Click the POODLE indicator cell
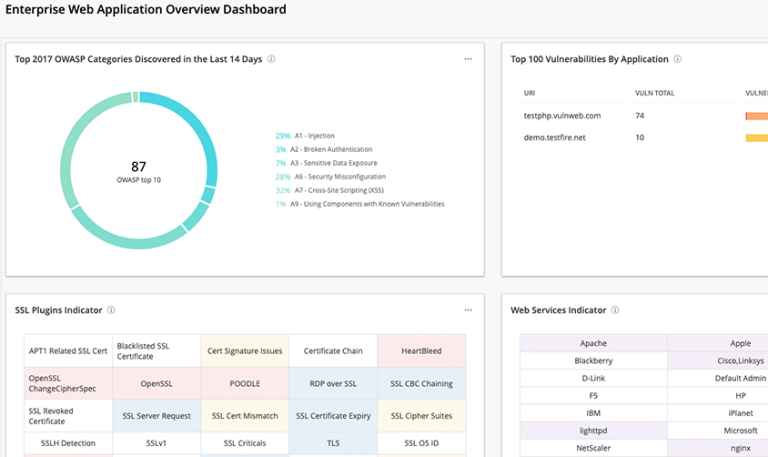Screen dimensions: 768x457 [x=245, y=383]
